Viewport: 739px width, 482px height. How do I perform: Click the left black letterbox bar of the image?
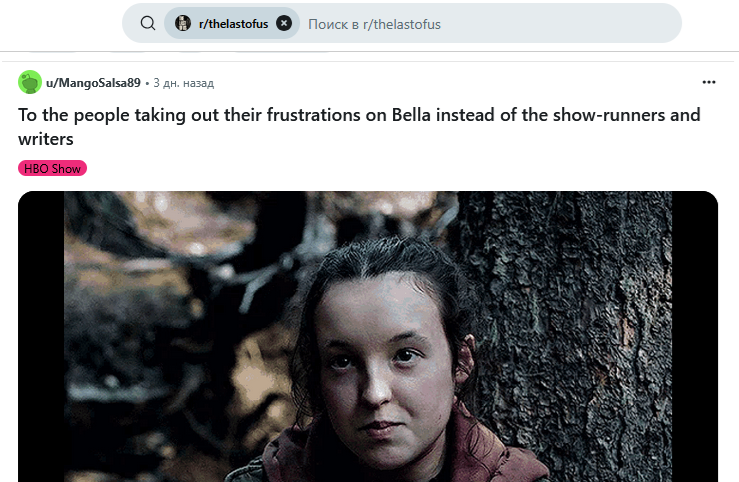click(x=41, y=336)
